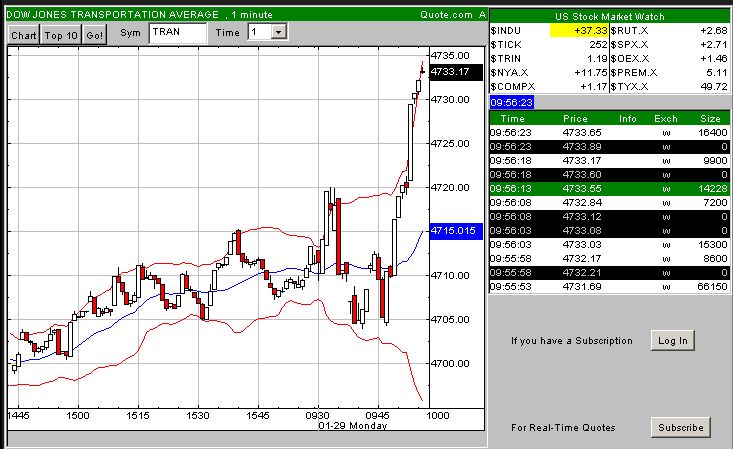Select the $NYA.X symbol
Image resolution: width=733 pixels, height=449 pixels.
pos(509,73)
